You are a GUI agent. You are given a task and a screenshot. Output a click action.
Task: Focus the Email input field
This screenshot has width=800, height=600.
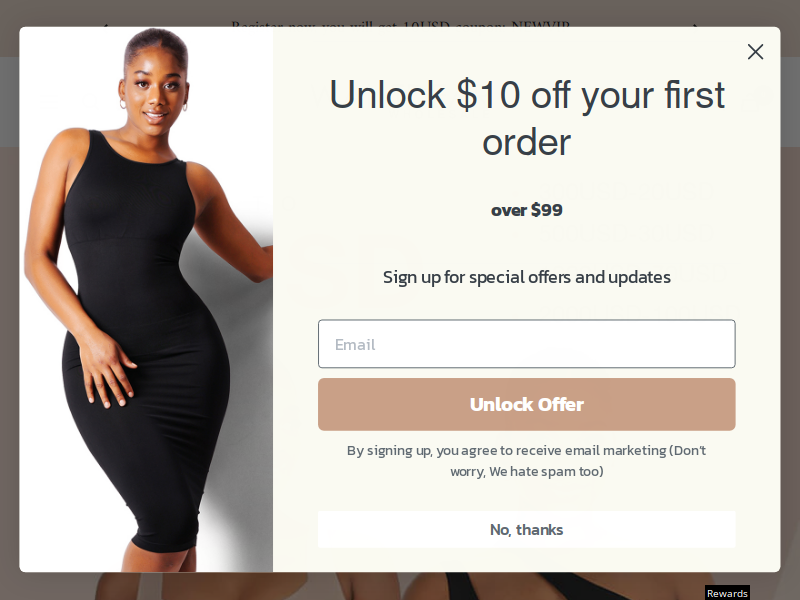tap(527, 344)
